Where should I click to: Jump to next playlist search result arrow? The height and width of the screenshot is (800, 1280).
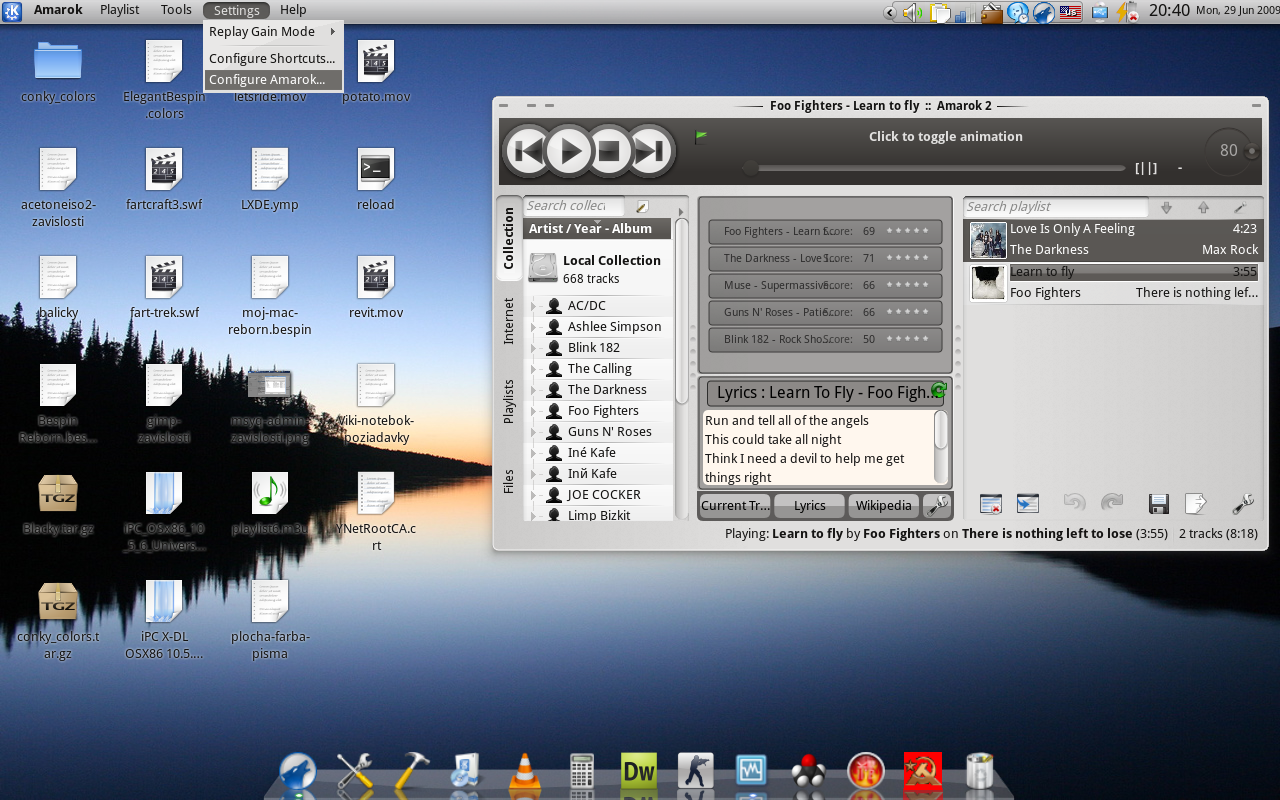click(x=1166, y=207)
